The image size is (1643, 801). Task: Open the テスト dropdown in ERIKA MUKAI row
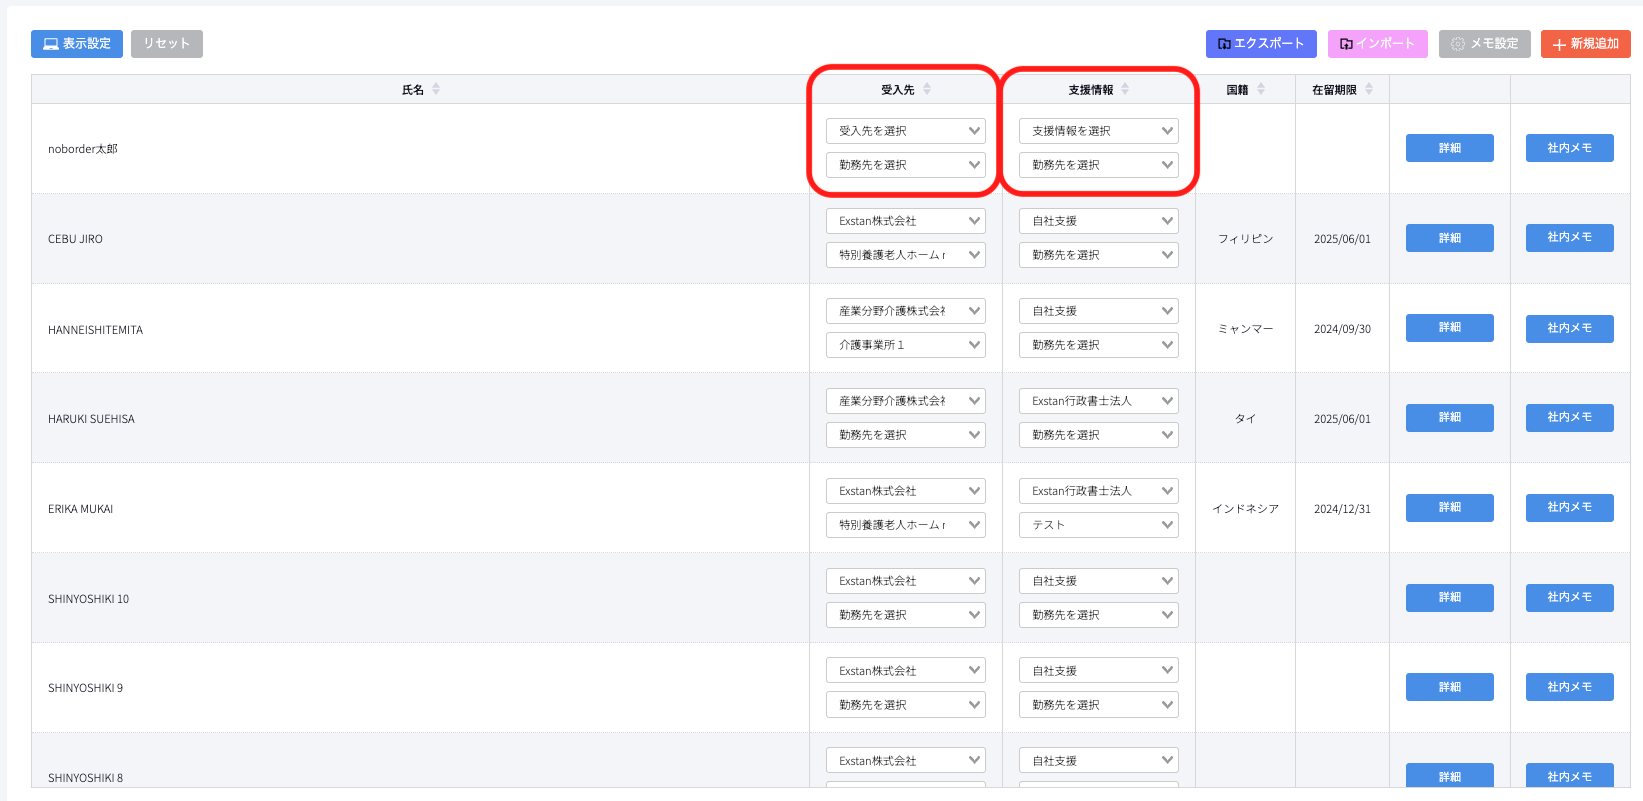[1098, 525]
